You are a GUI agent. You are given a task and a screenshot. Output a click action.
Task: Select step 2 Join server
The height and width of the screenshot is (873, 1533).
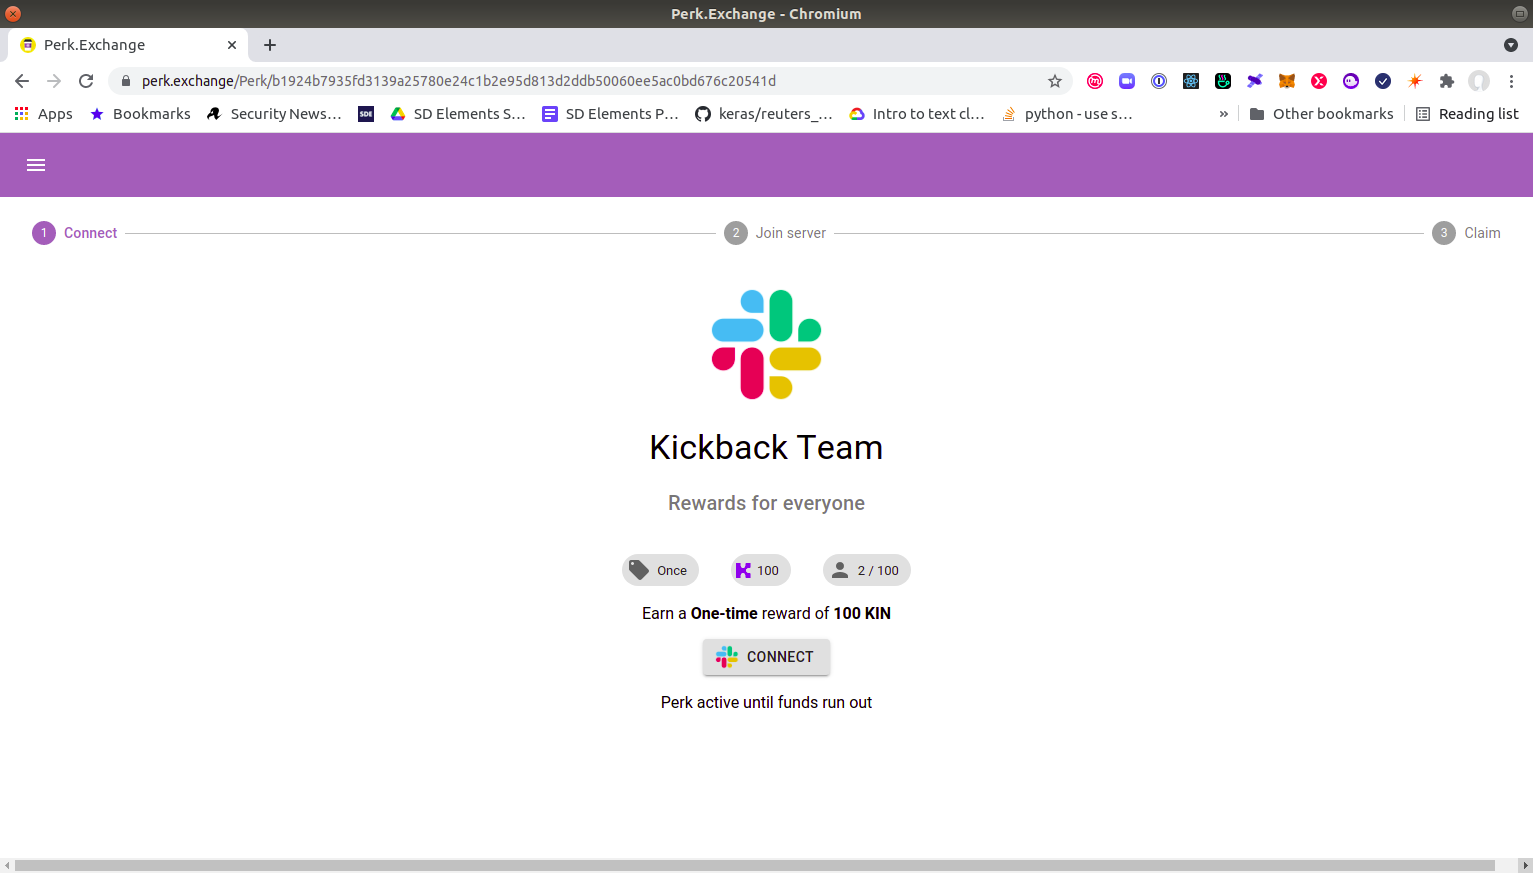(775, 233)
